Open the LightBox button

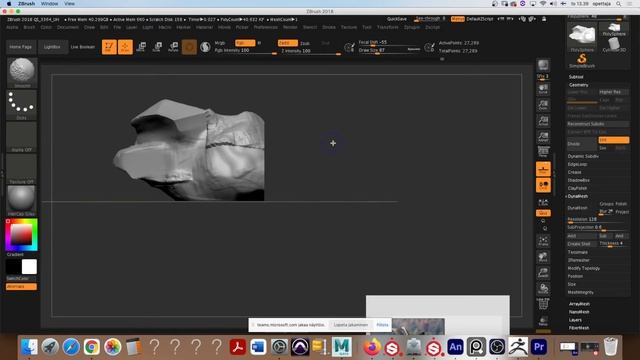52,47
